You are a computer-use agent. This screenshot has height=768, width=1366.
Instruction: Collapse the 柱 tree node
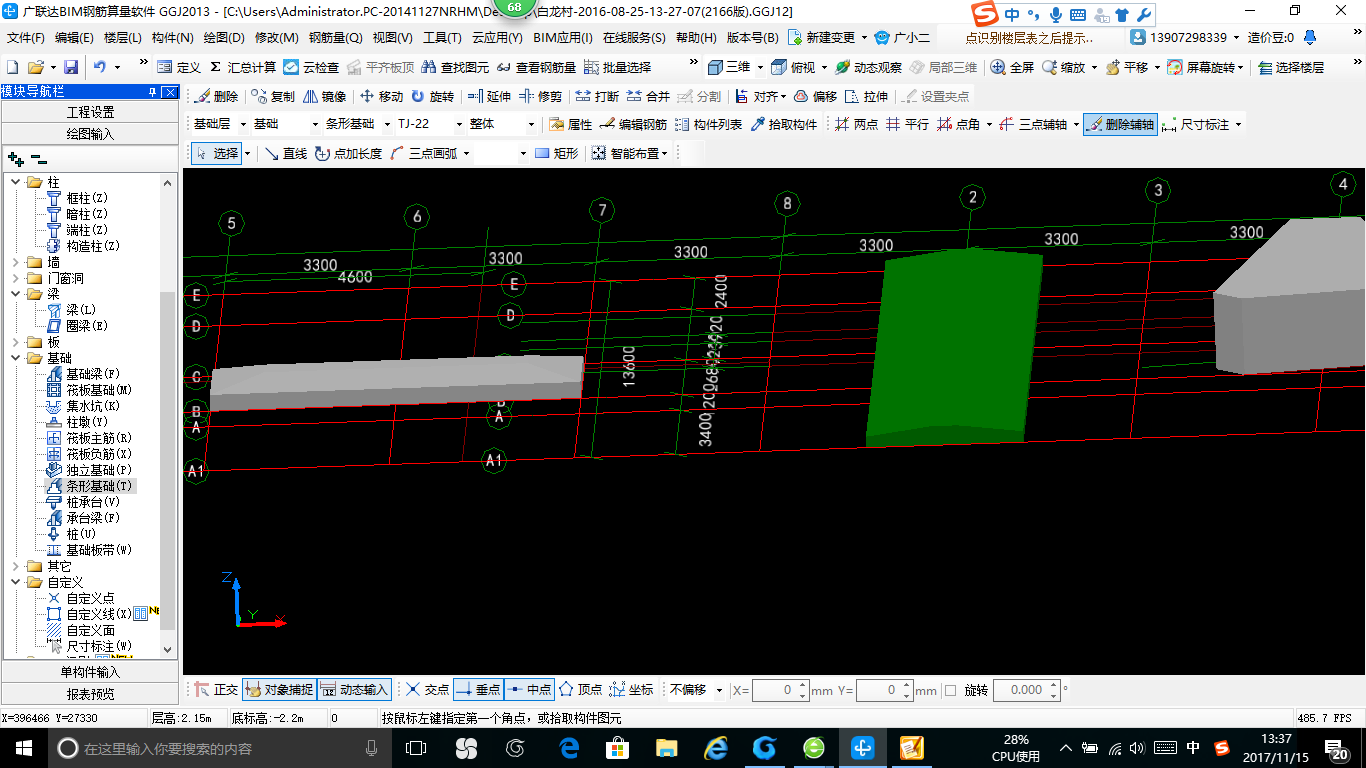point(16,182)
